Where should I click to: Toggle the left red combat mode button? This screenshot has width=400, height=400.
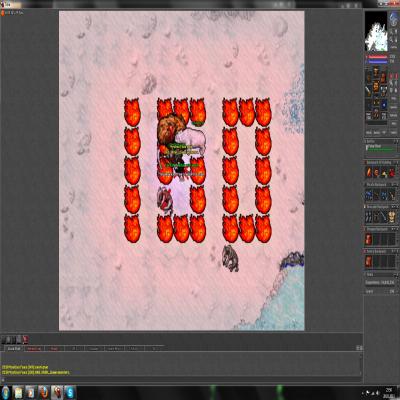point(391,76)
